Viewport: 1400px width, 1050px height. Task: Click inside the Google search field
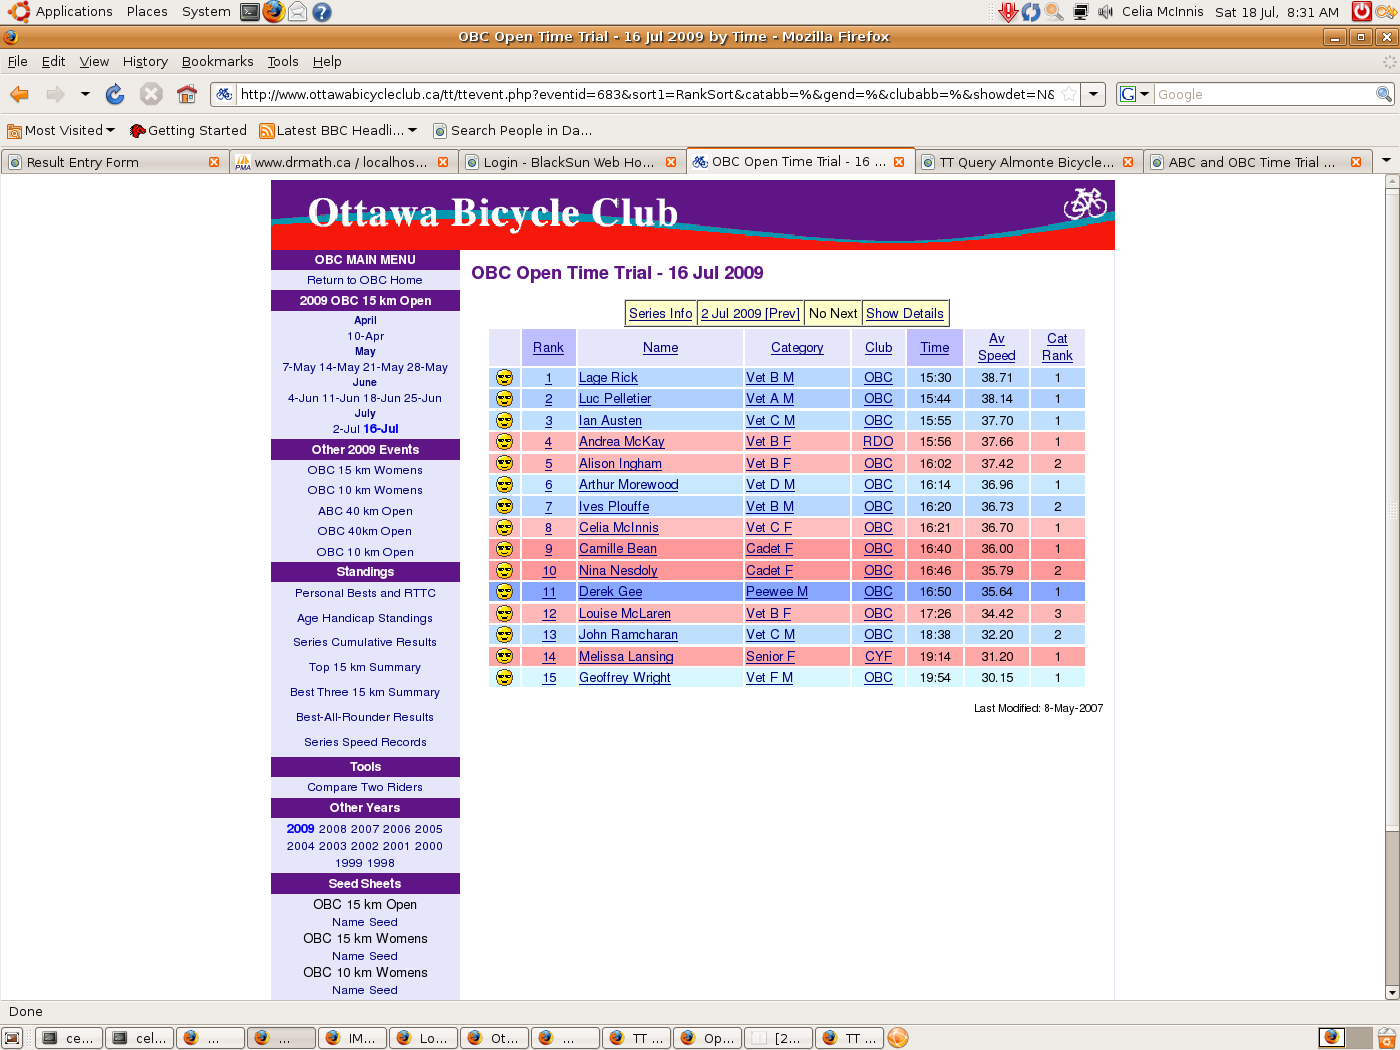point(1264,94)
